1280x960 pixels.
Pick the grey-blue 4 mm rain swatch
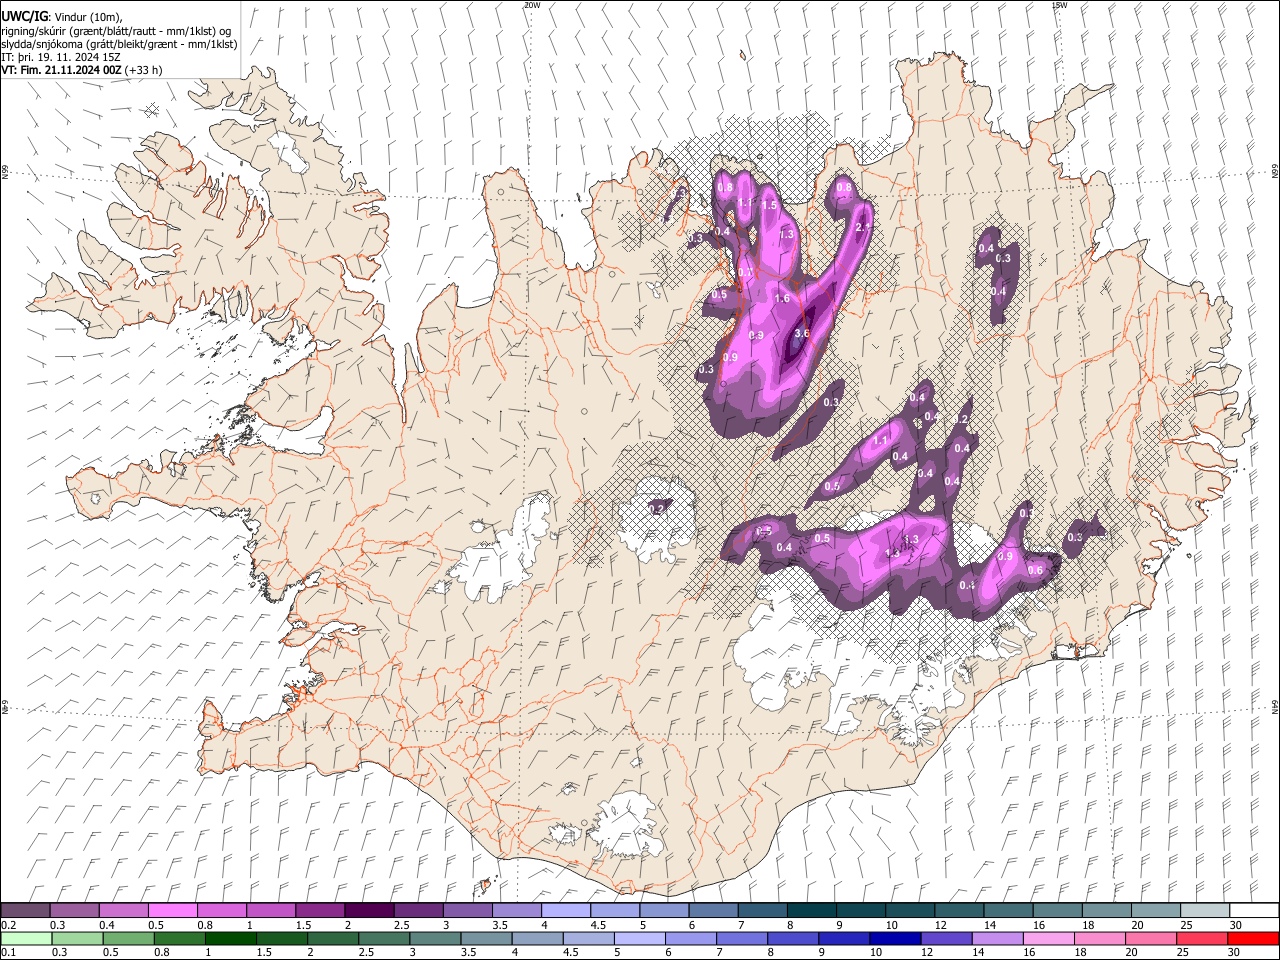(x=536, y=938)
